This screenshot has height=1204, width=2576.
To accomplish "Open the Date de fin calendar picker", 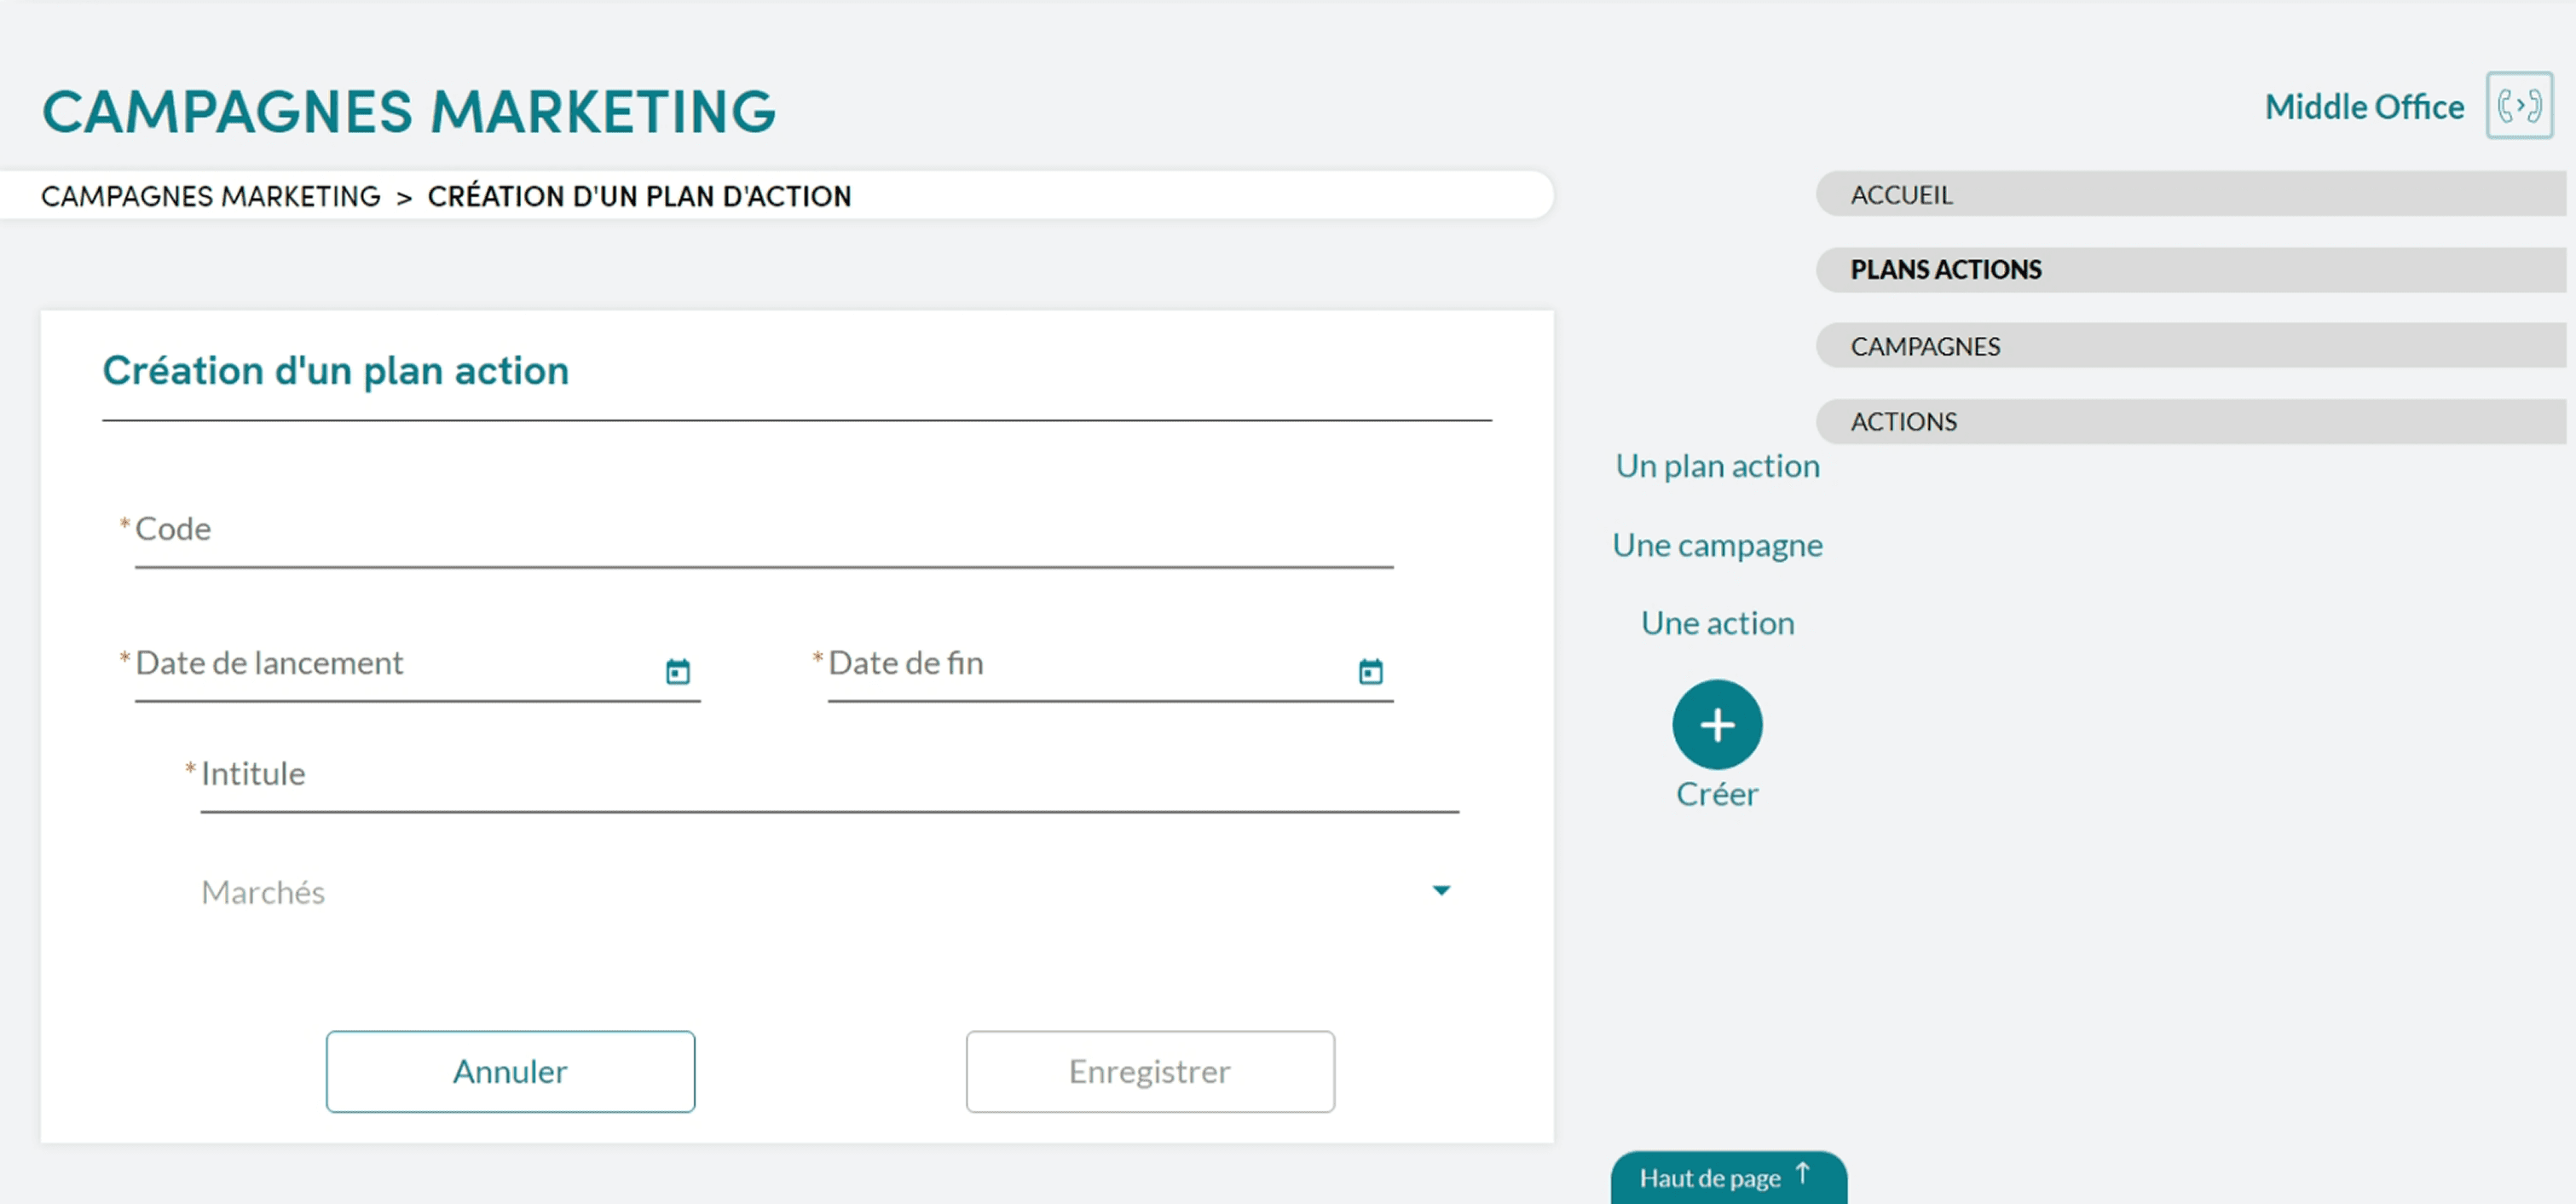I will tap(1370, 671).
